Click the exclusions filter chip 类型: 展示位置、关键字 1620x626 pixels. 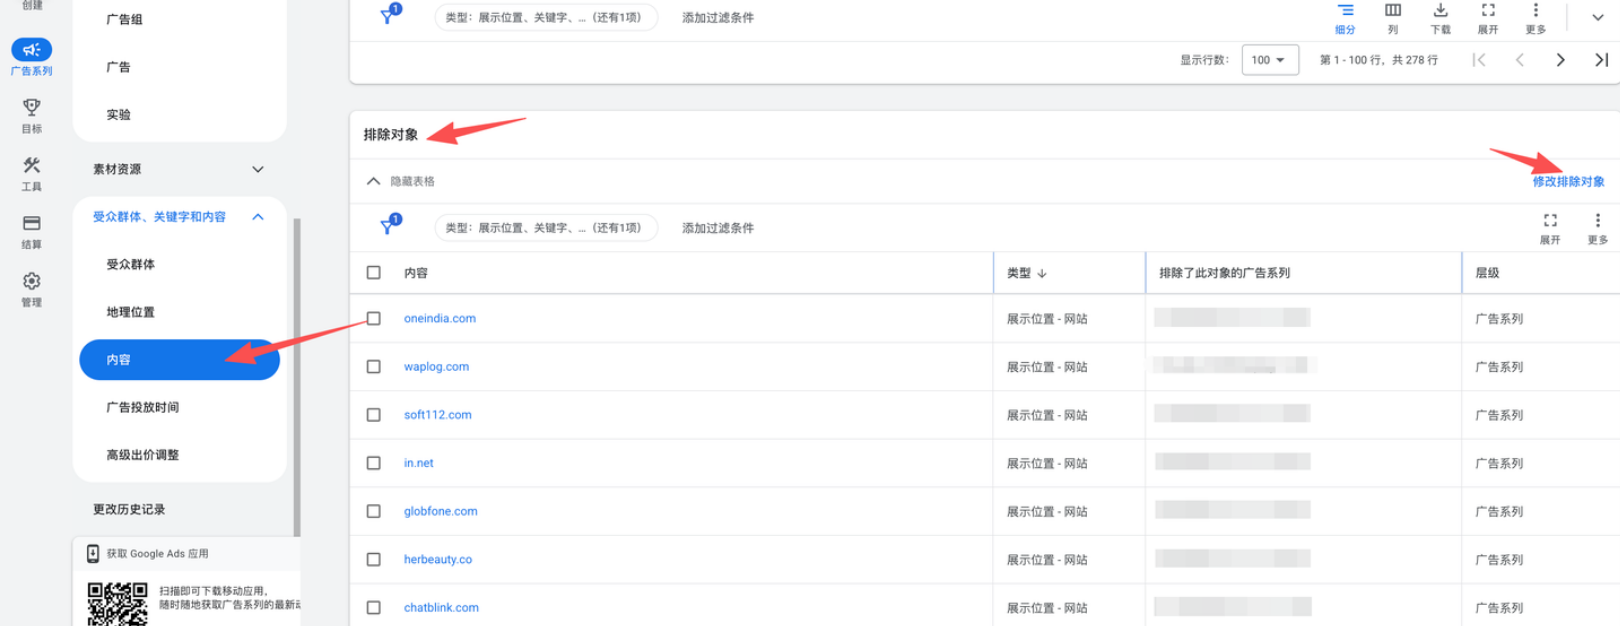click(x=546, y=227)
